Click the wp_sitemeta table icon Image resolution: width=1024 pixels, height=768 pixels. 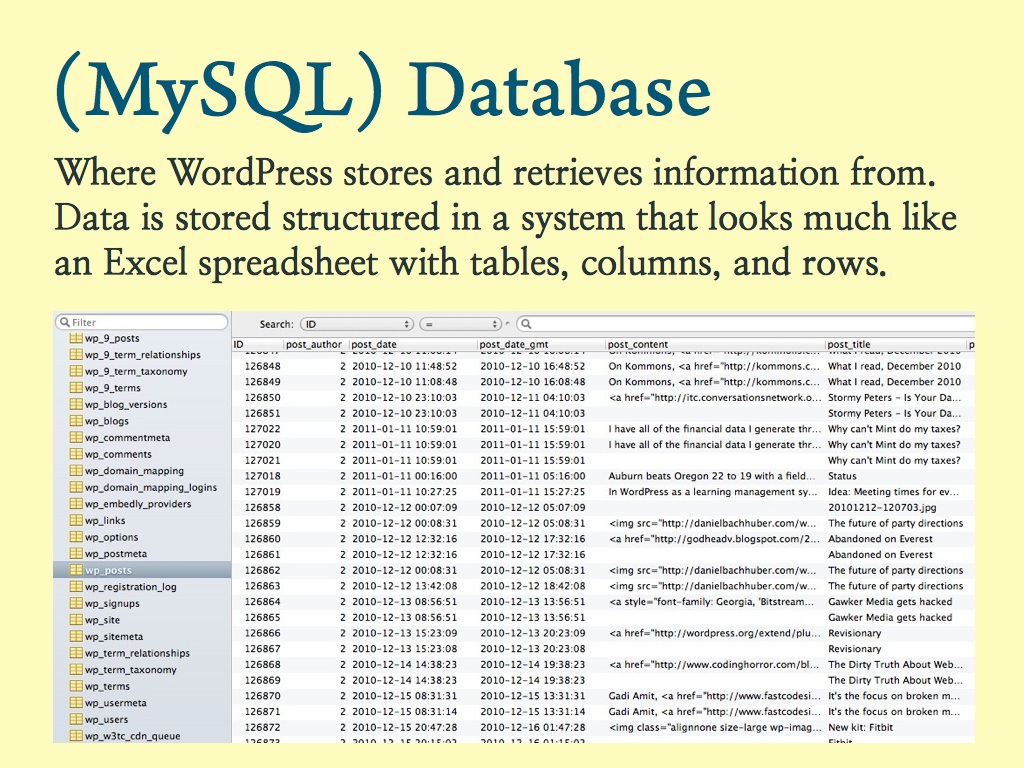(x=76, y=636)
